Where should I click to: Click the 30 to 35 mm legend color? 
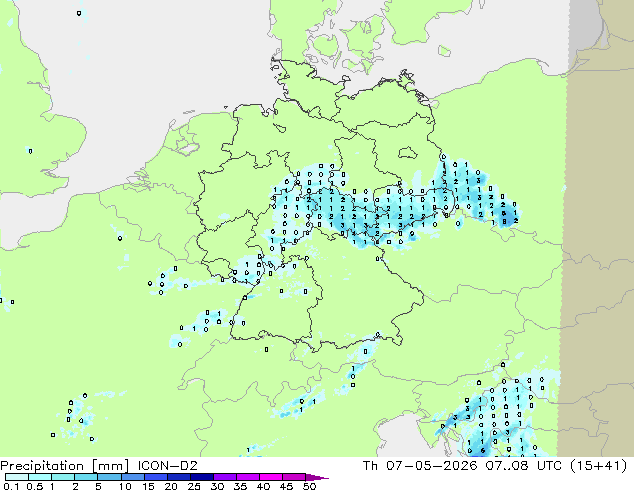coord(224,477)
